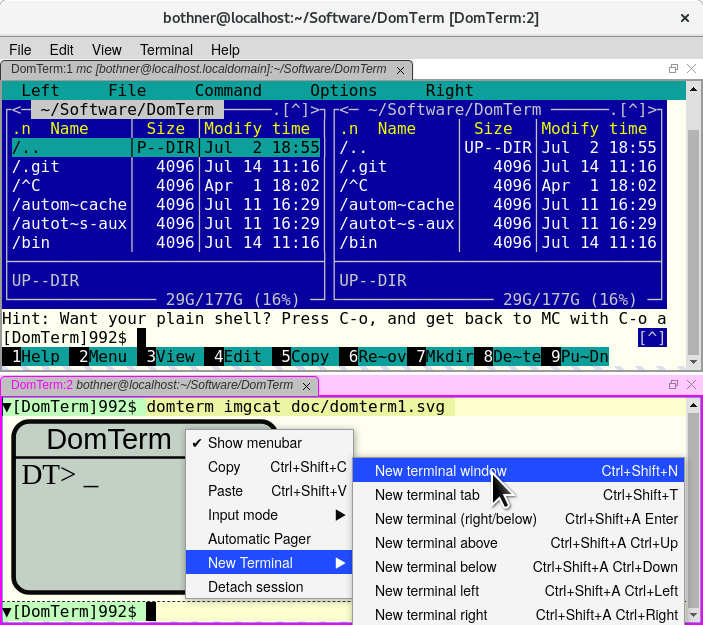This screenshot has width=703, height=625.
Task: Click the upper pane scrollbar down arrow
Action: point(693,361)
